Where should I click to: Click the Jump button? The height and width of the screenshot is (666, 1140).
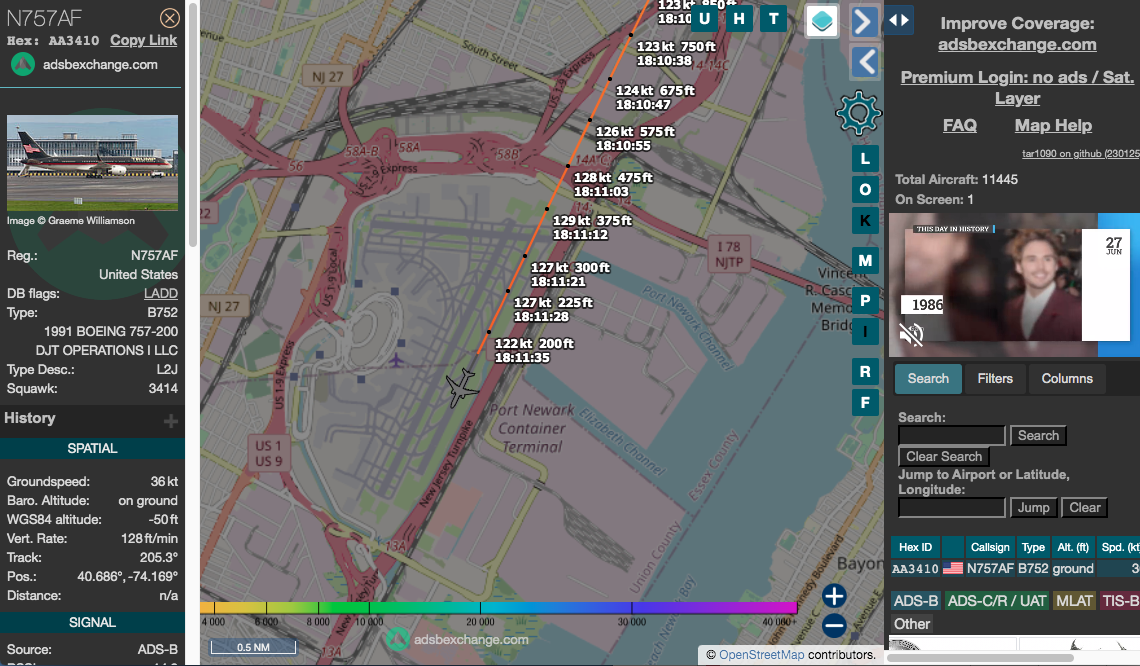(x=1033, y=507)
